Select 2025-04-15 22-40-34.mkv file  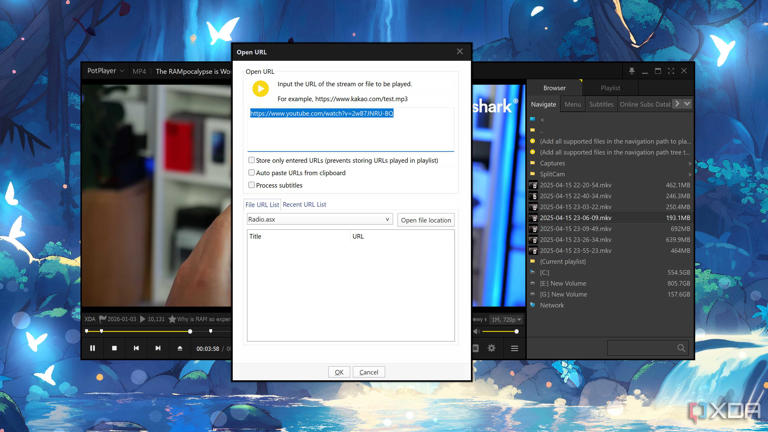click(x=610, y=196)
